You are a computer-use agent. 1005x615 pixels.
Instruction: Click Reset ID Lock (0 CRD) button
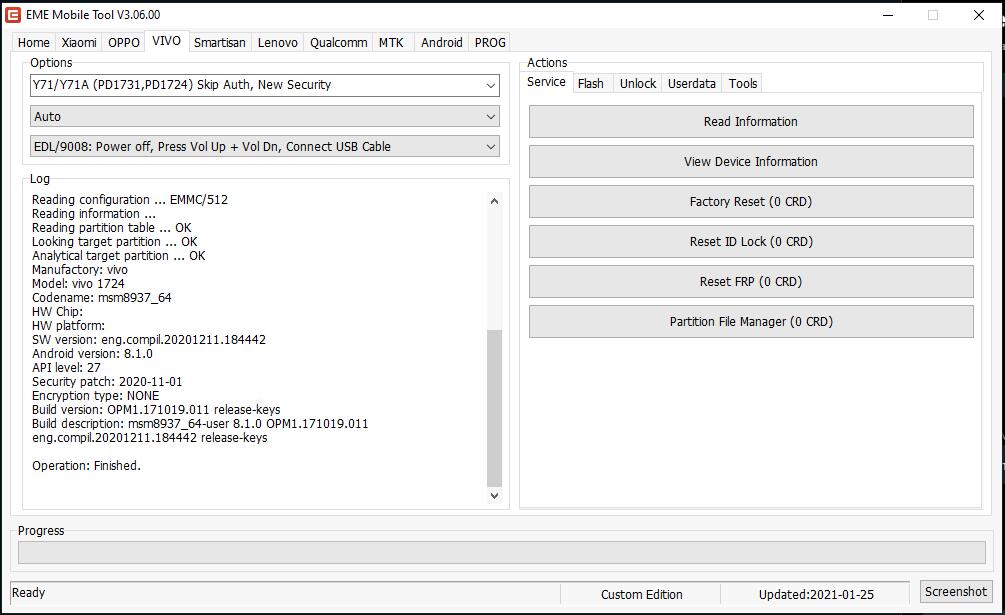click(751, 242)
